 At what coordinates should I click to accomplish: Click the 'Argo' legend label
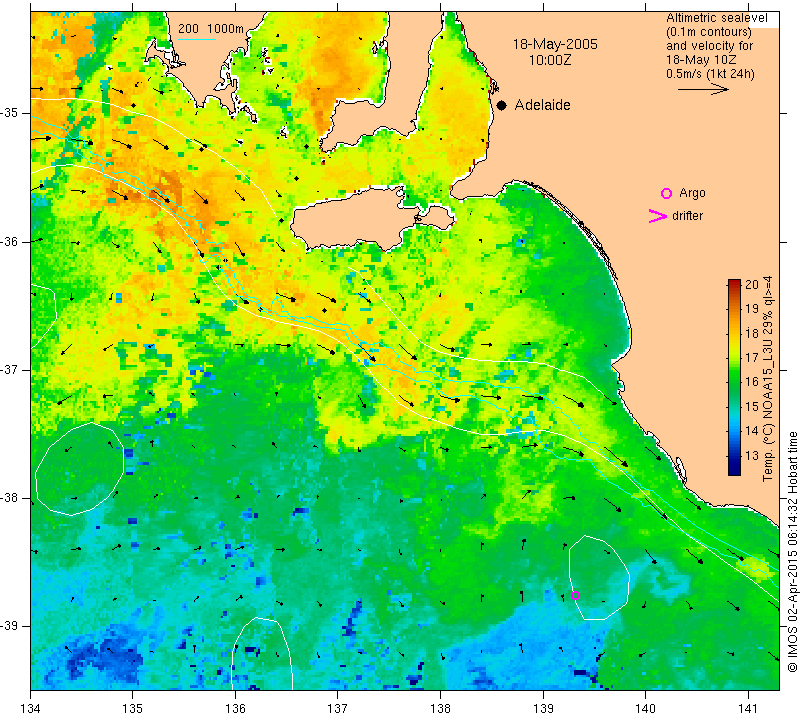coord(692,193)
